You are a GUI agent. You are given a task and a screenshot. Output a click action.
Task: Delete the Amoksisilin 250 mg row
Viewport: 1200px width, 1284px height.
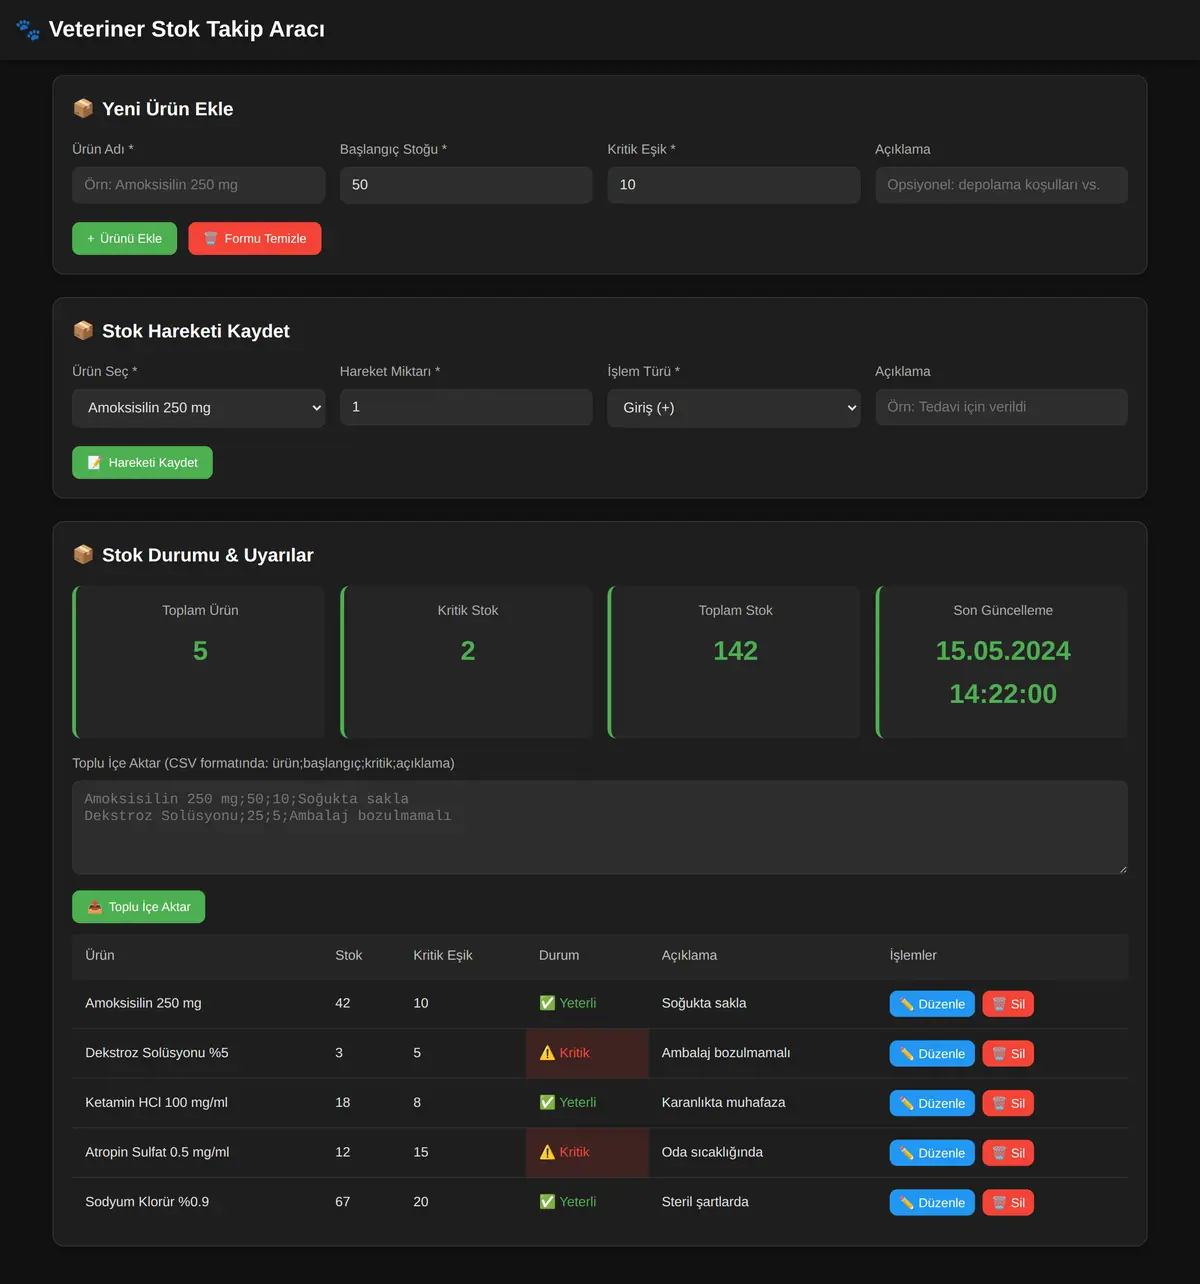coord(1008,1004)
